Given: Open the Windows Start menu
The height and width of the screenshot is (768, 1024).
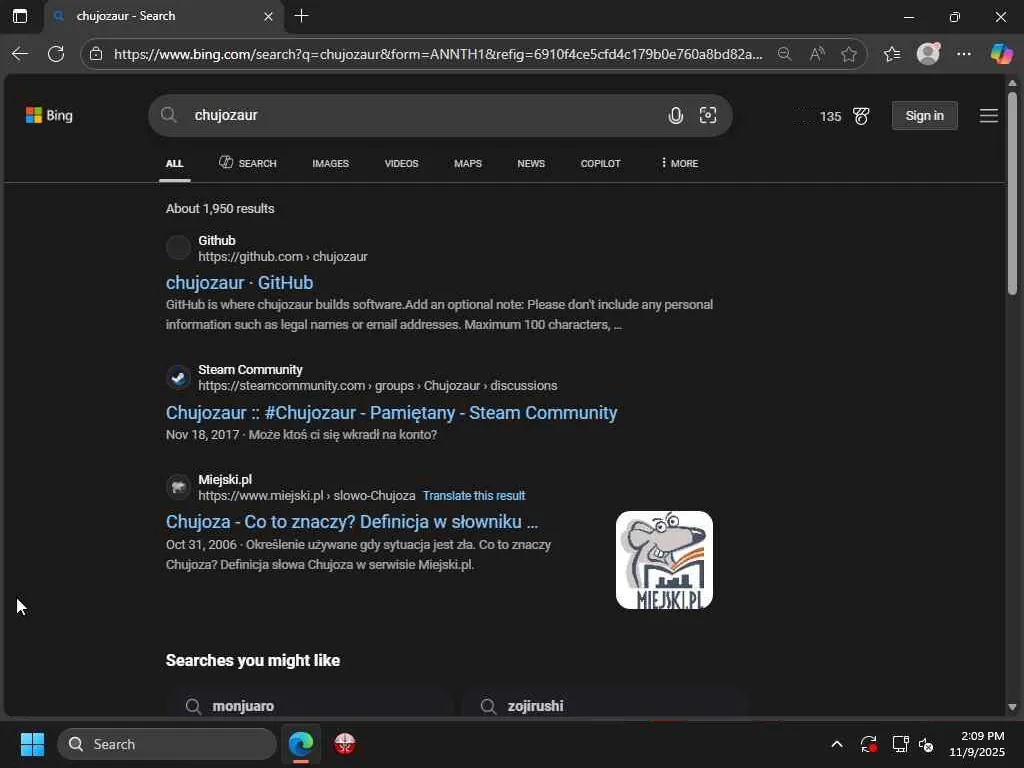Looking at the screenshot, I should coord(32,744).
